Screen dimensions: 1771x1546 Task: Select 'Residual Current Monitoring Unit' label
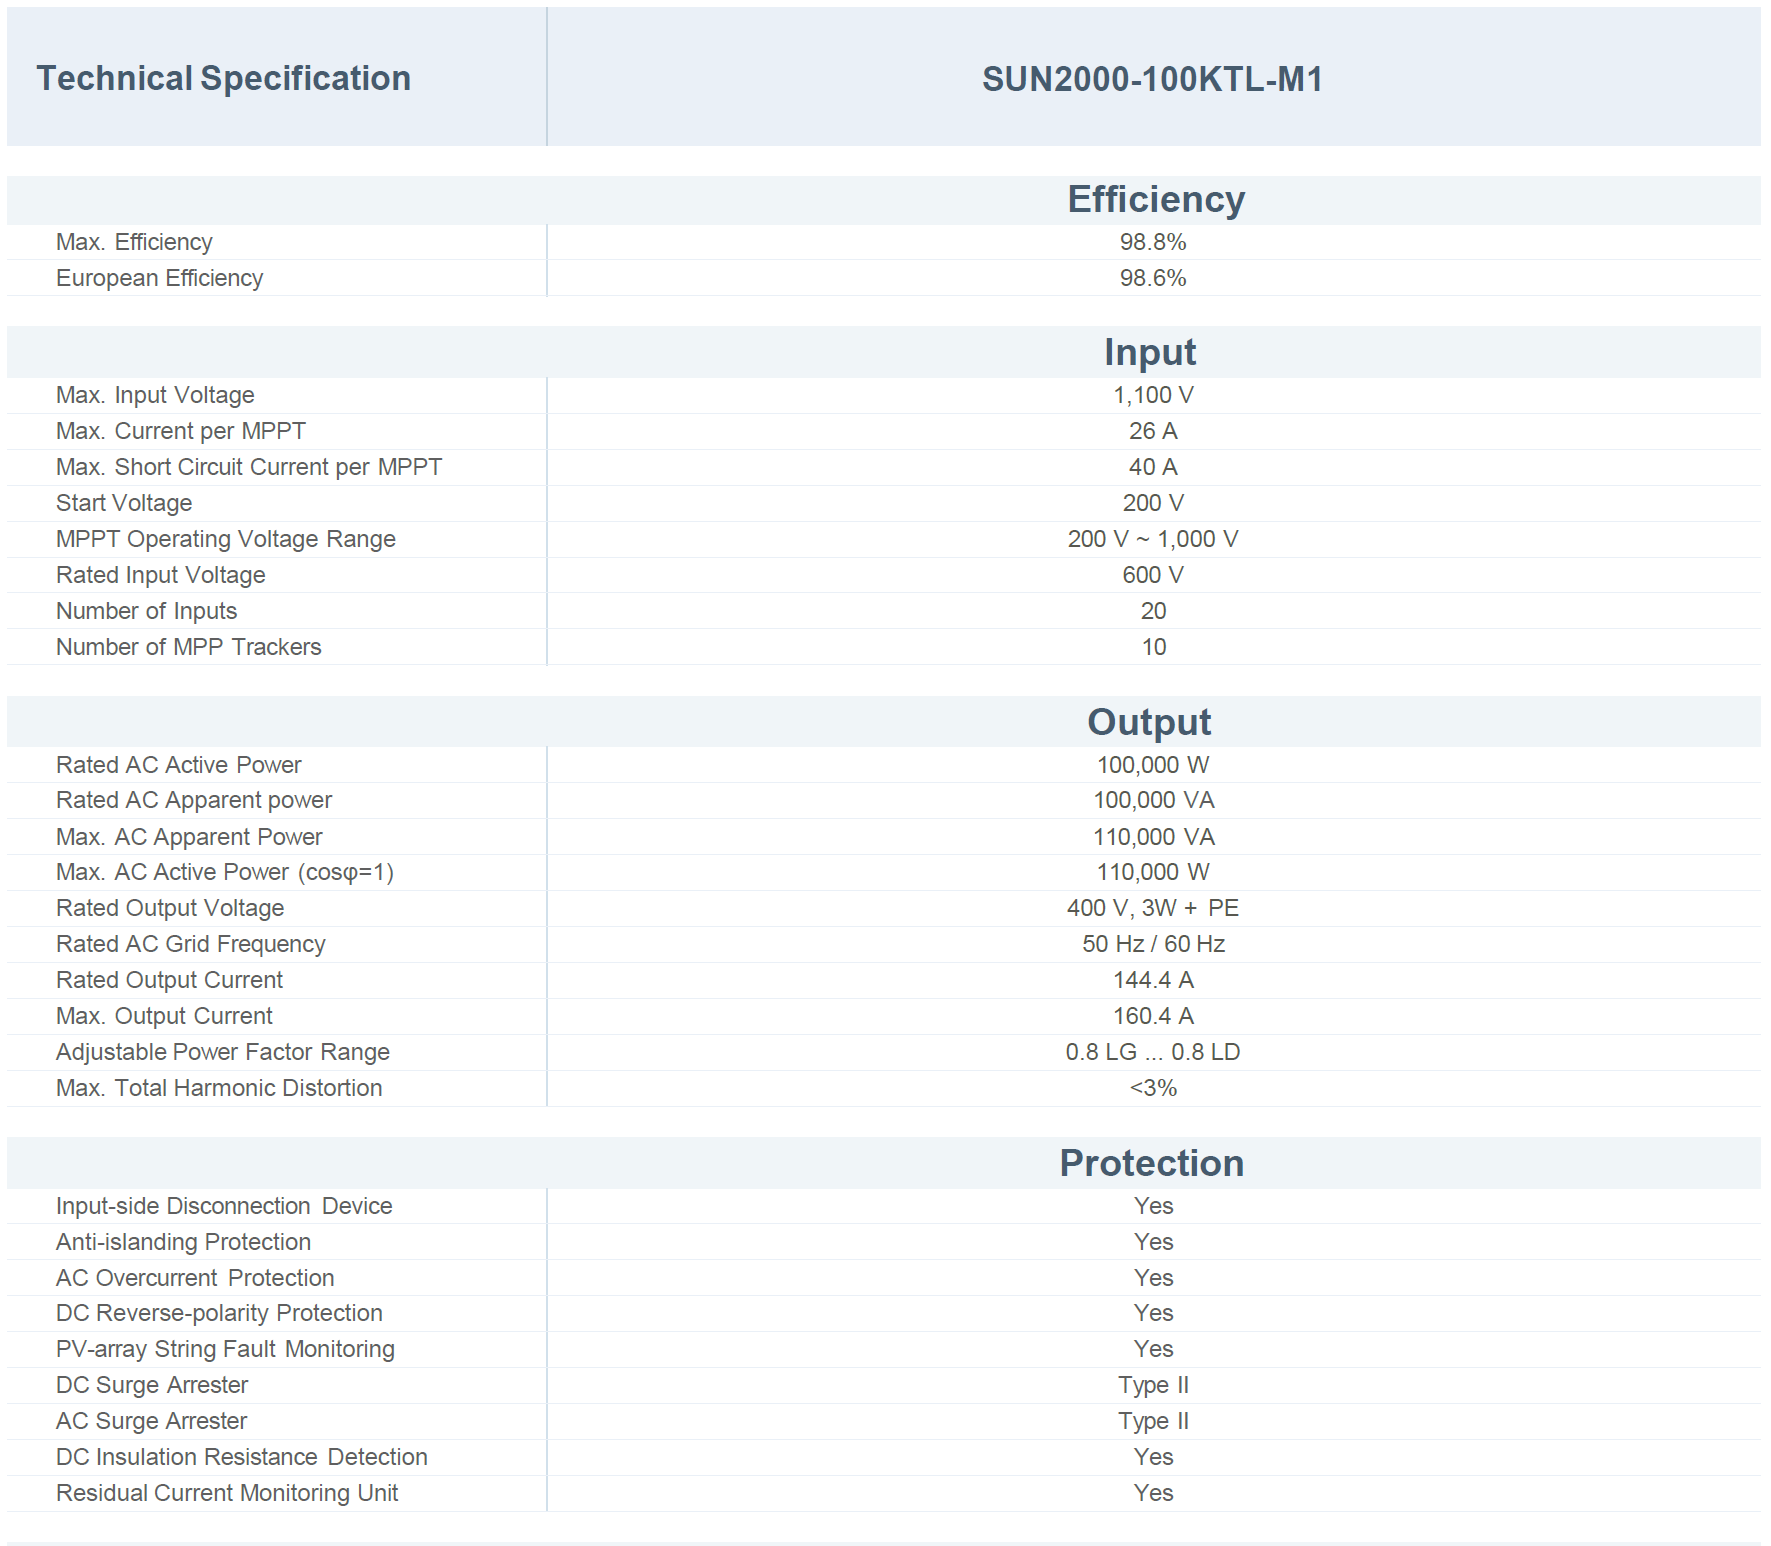(227, 1493)
